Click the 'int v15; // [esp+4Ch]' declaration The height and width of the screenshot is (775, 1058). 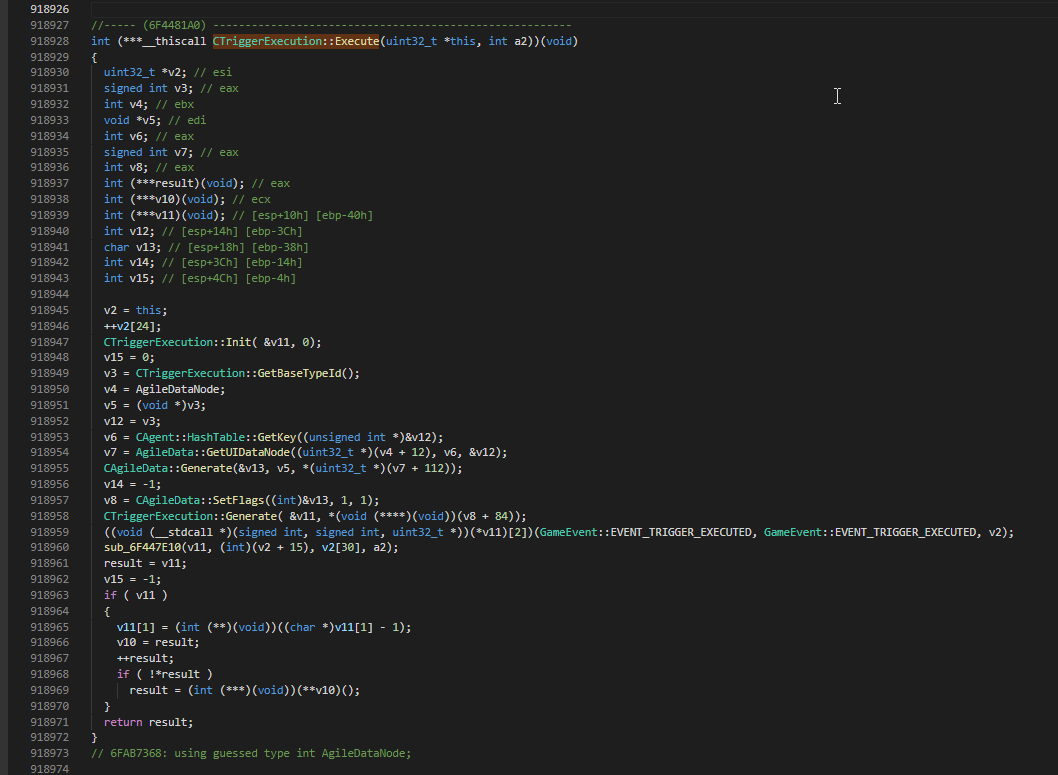(x=200, y=279)
